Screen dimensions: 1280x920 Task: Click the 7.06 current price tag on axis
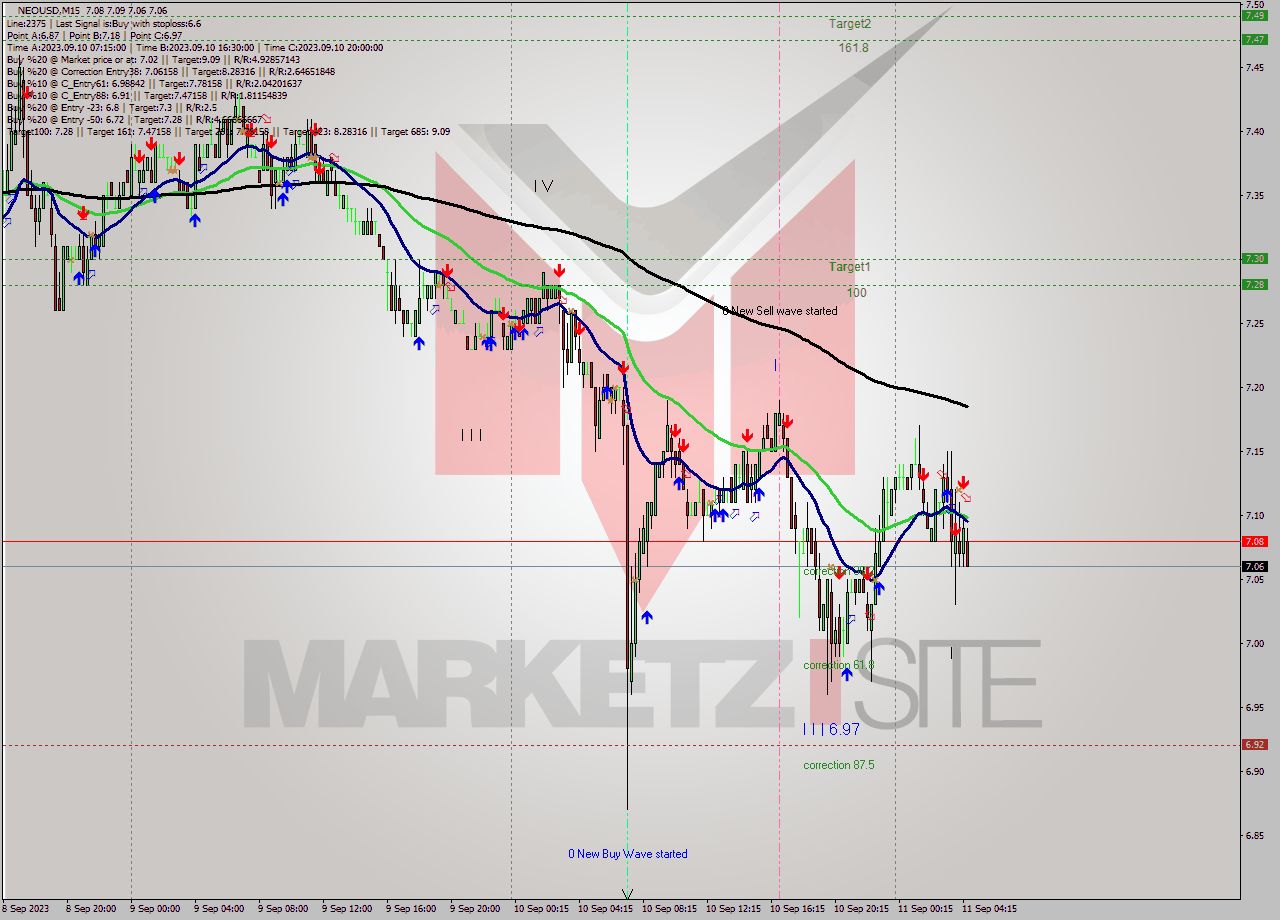1254,566
